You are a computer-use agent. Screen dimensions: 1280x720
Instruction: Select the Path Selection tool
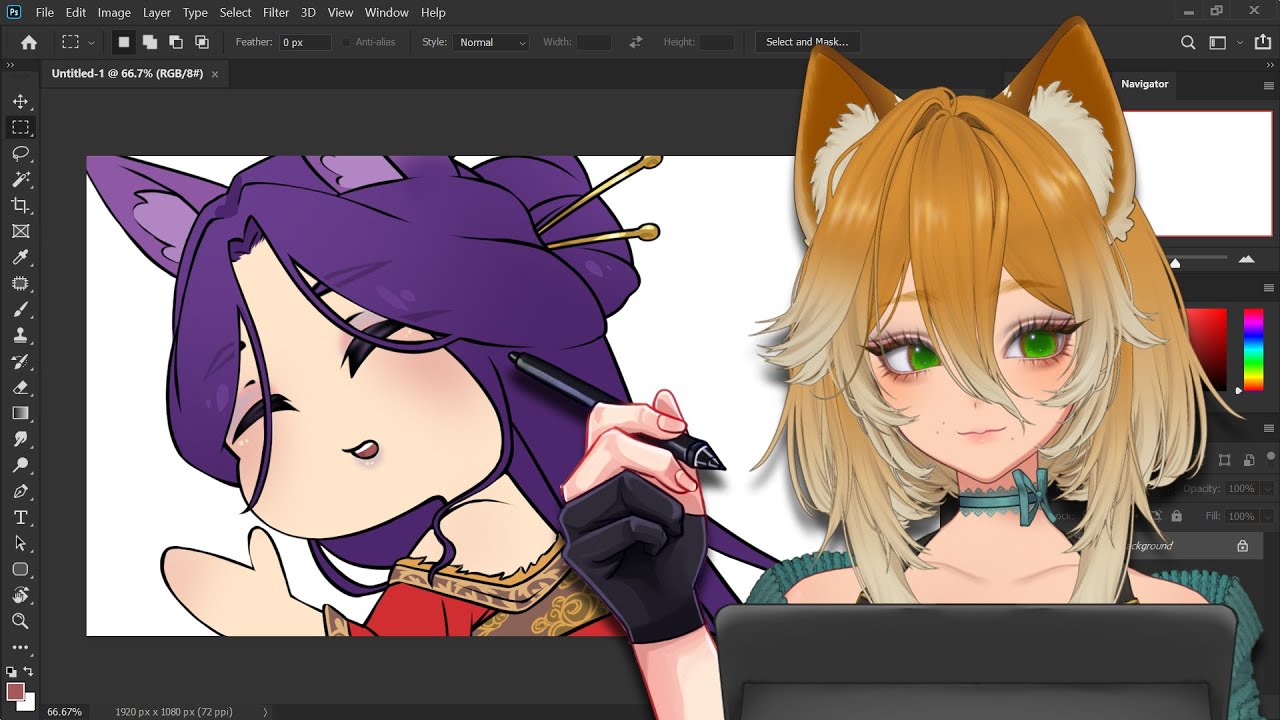pos(20,543)
